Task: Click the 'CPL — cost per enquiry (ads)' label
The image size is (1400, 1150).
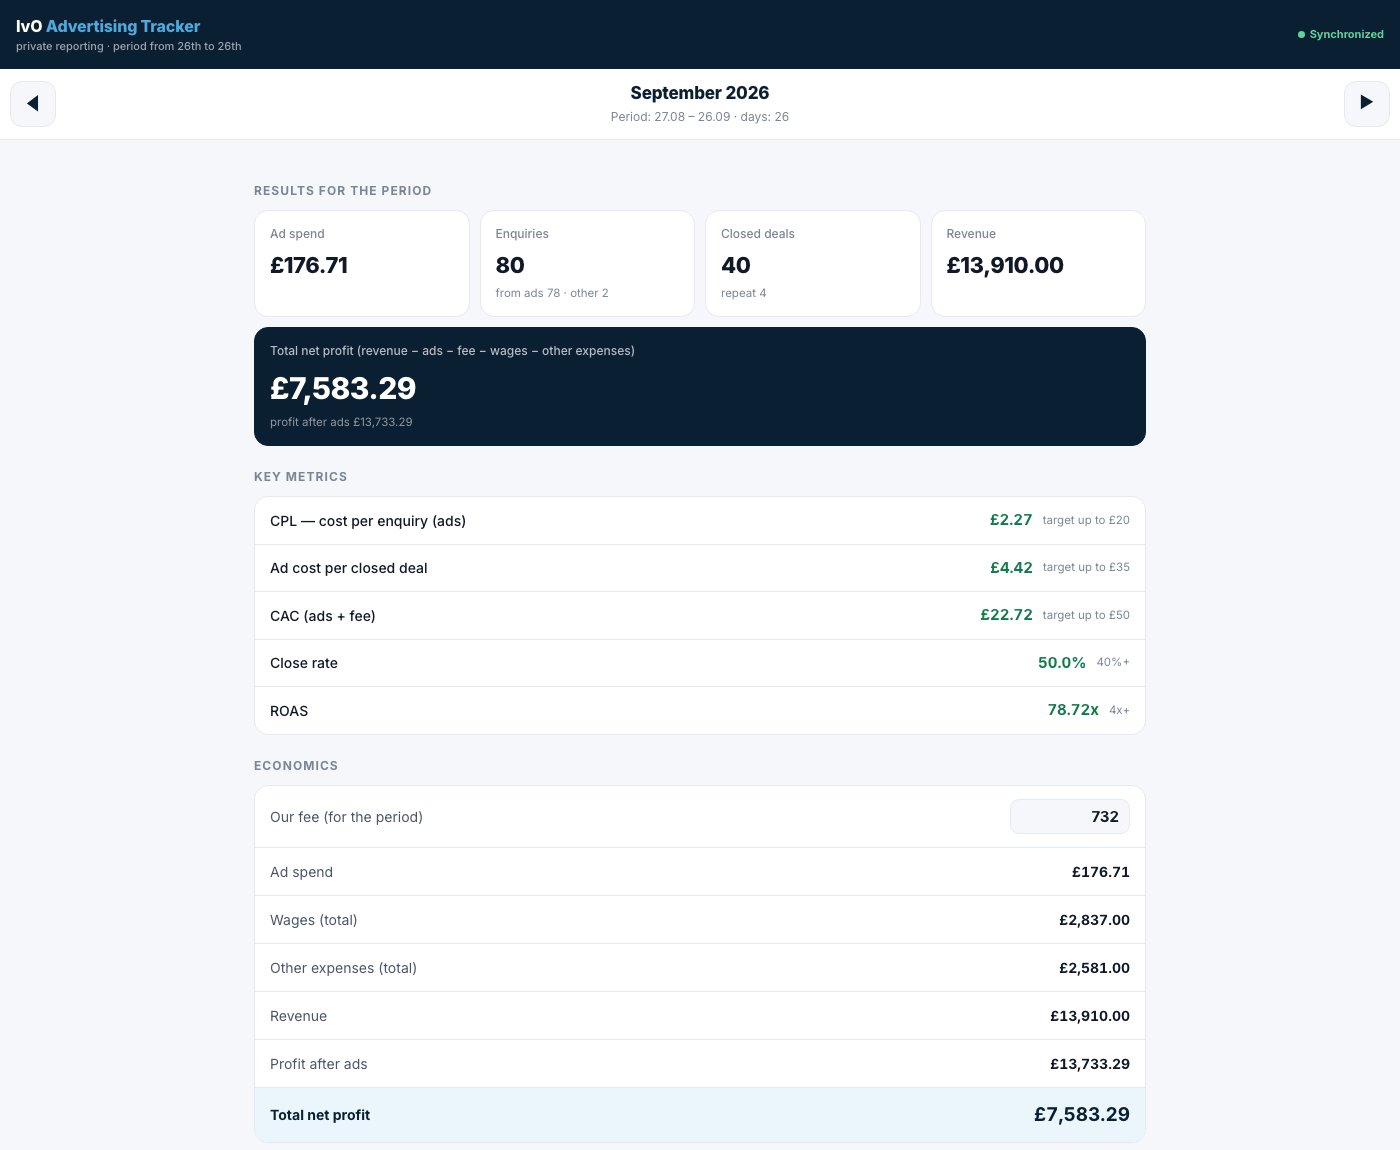Action: tap(368, 521)
